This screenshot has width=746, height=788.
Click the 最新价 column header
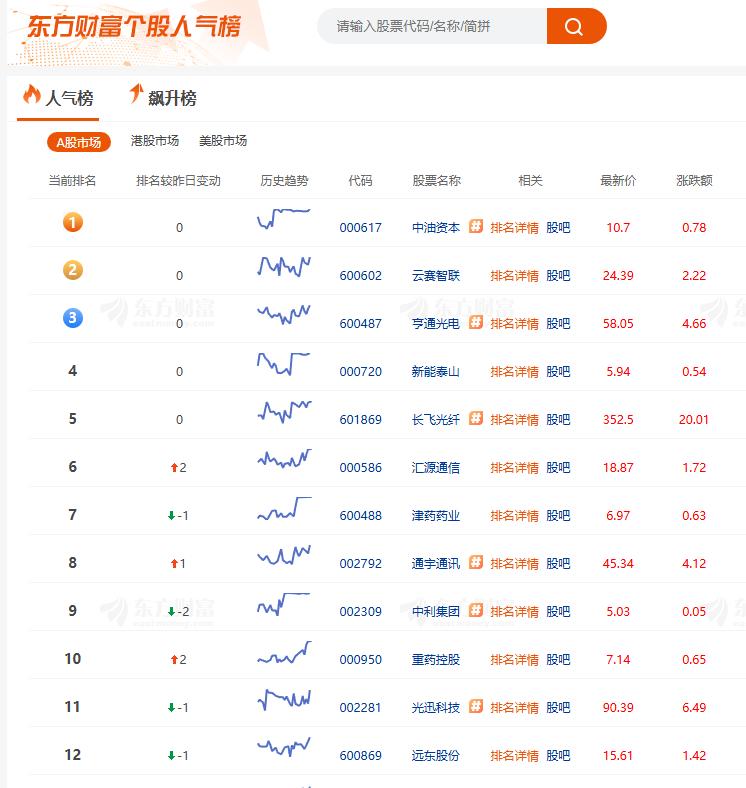point(618,180)
